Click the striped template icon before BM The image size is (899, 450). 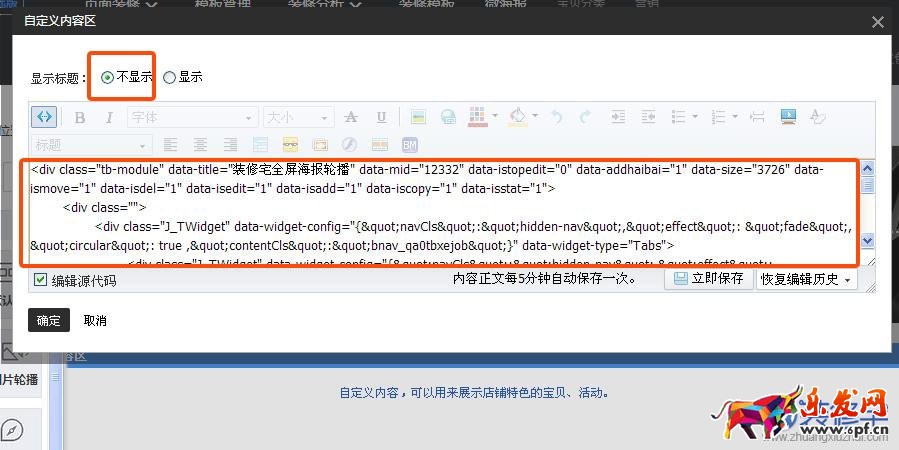click(380, 144)
